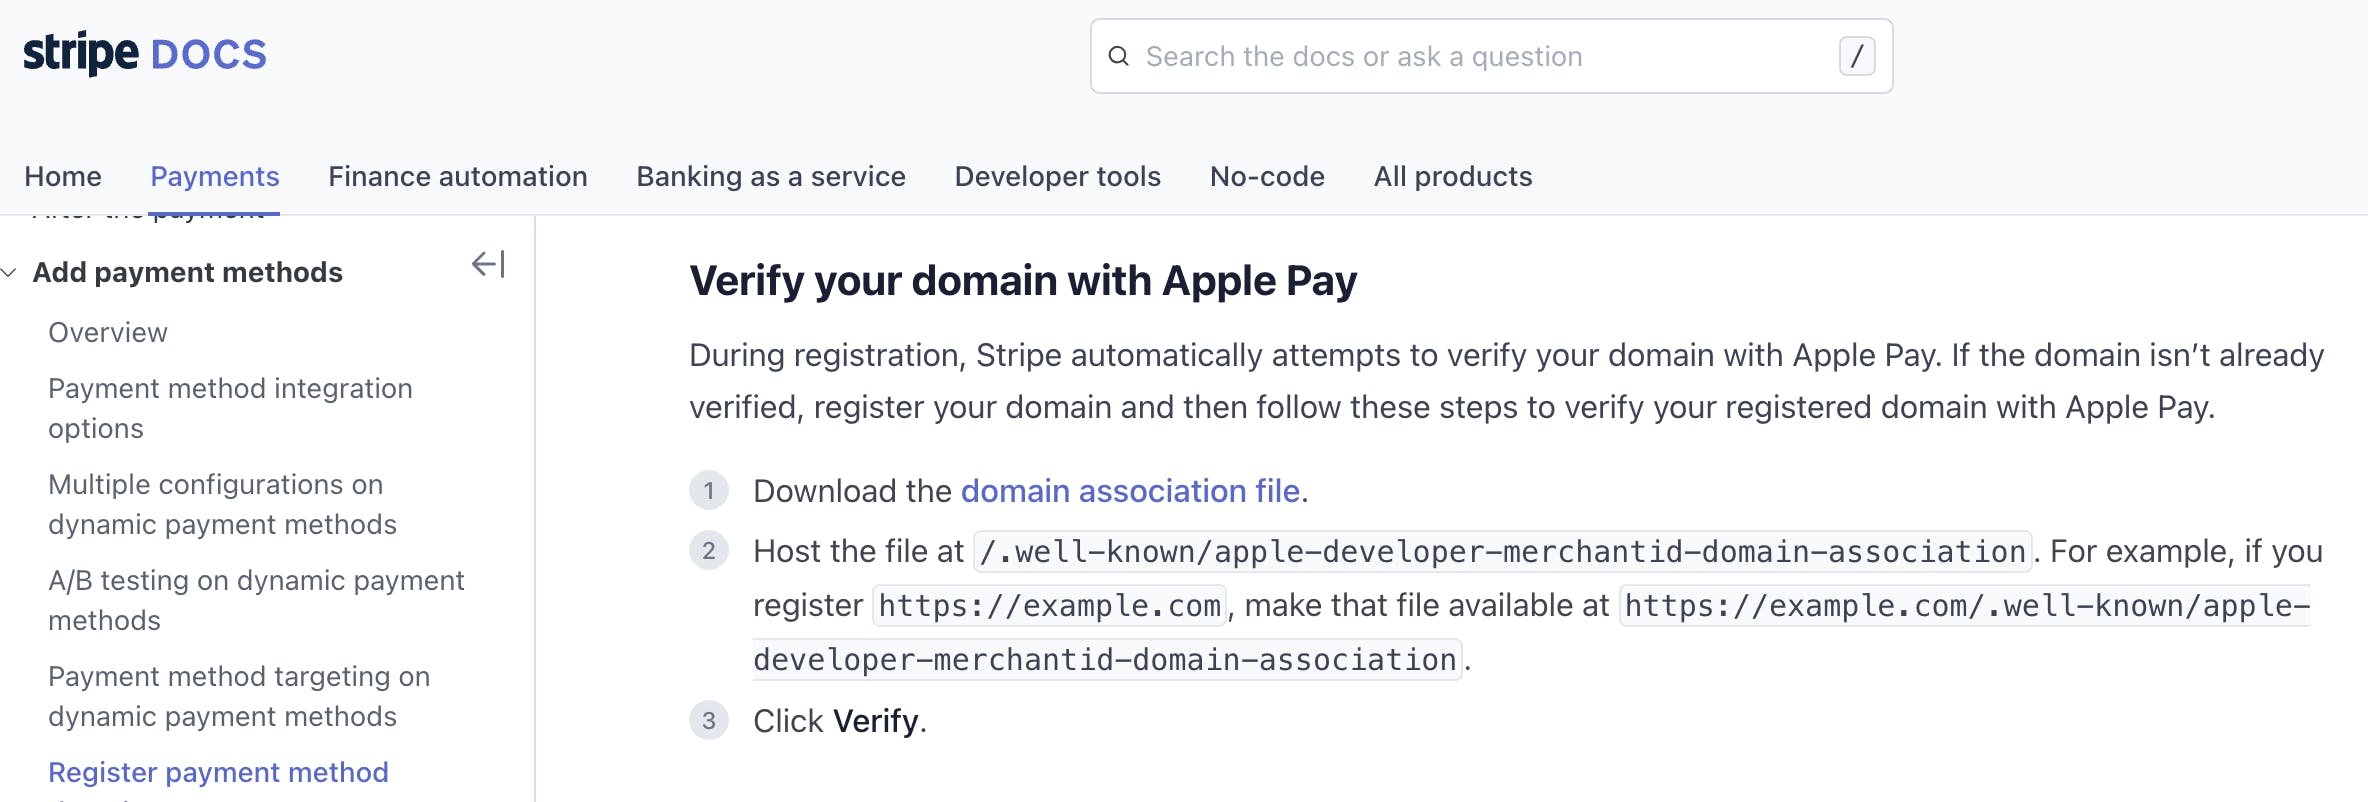View the All products tab
Image resolution: width=2368 pixels, height=802 pixels.
(1453, 177)
